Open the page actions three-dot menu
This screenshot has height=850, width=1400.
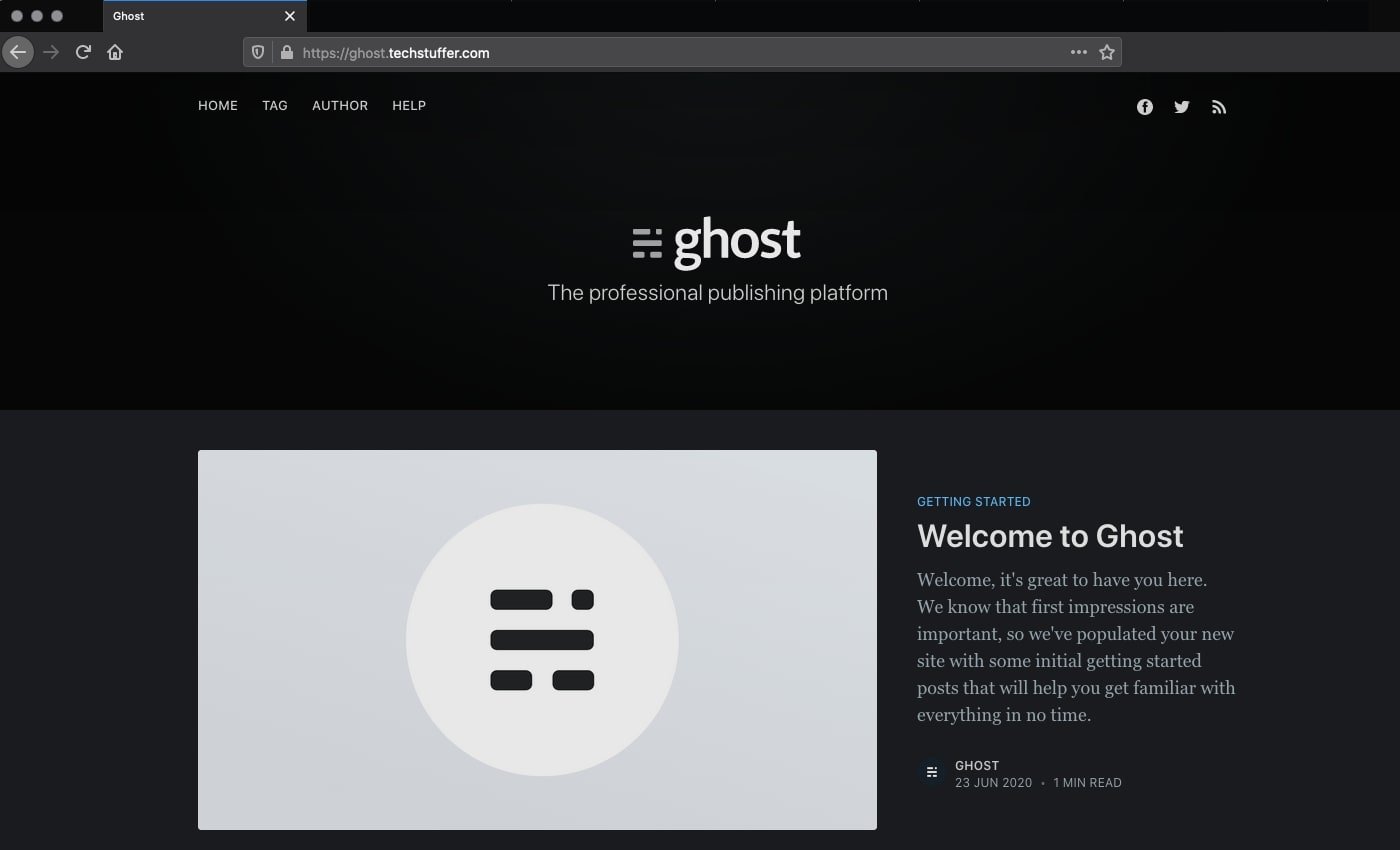1078,52
